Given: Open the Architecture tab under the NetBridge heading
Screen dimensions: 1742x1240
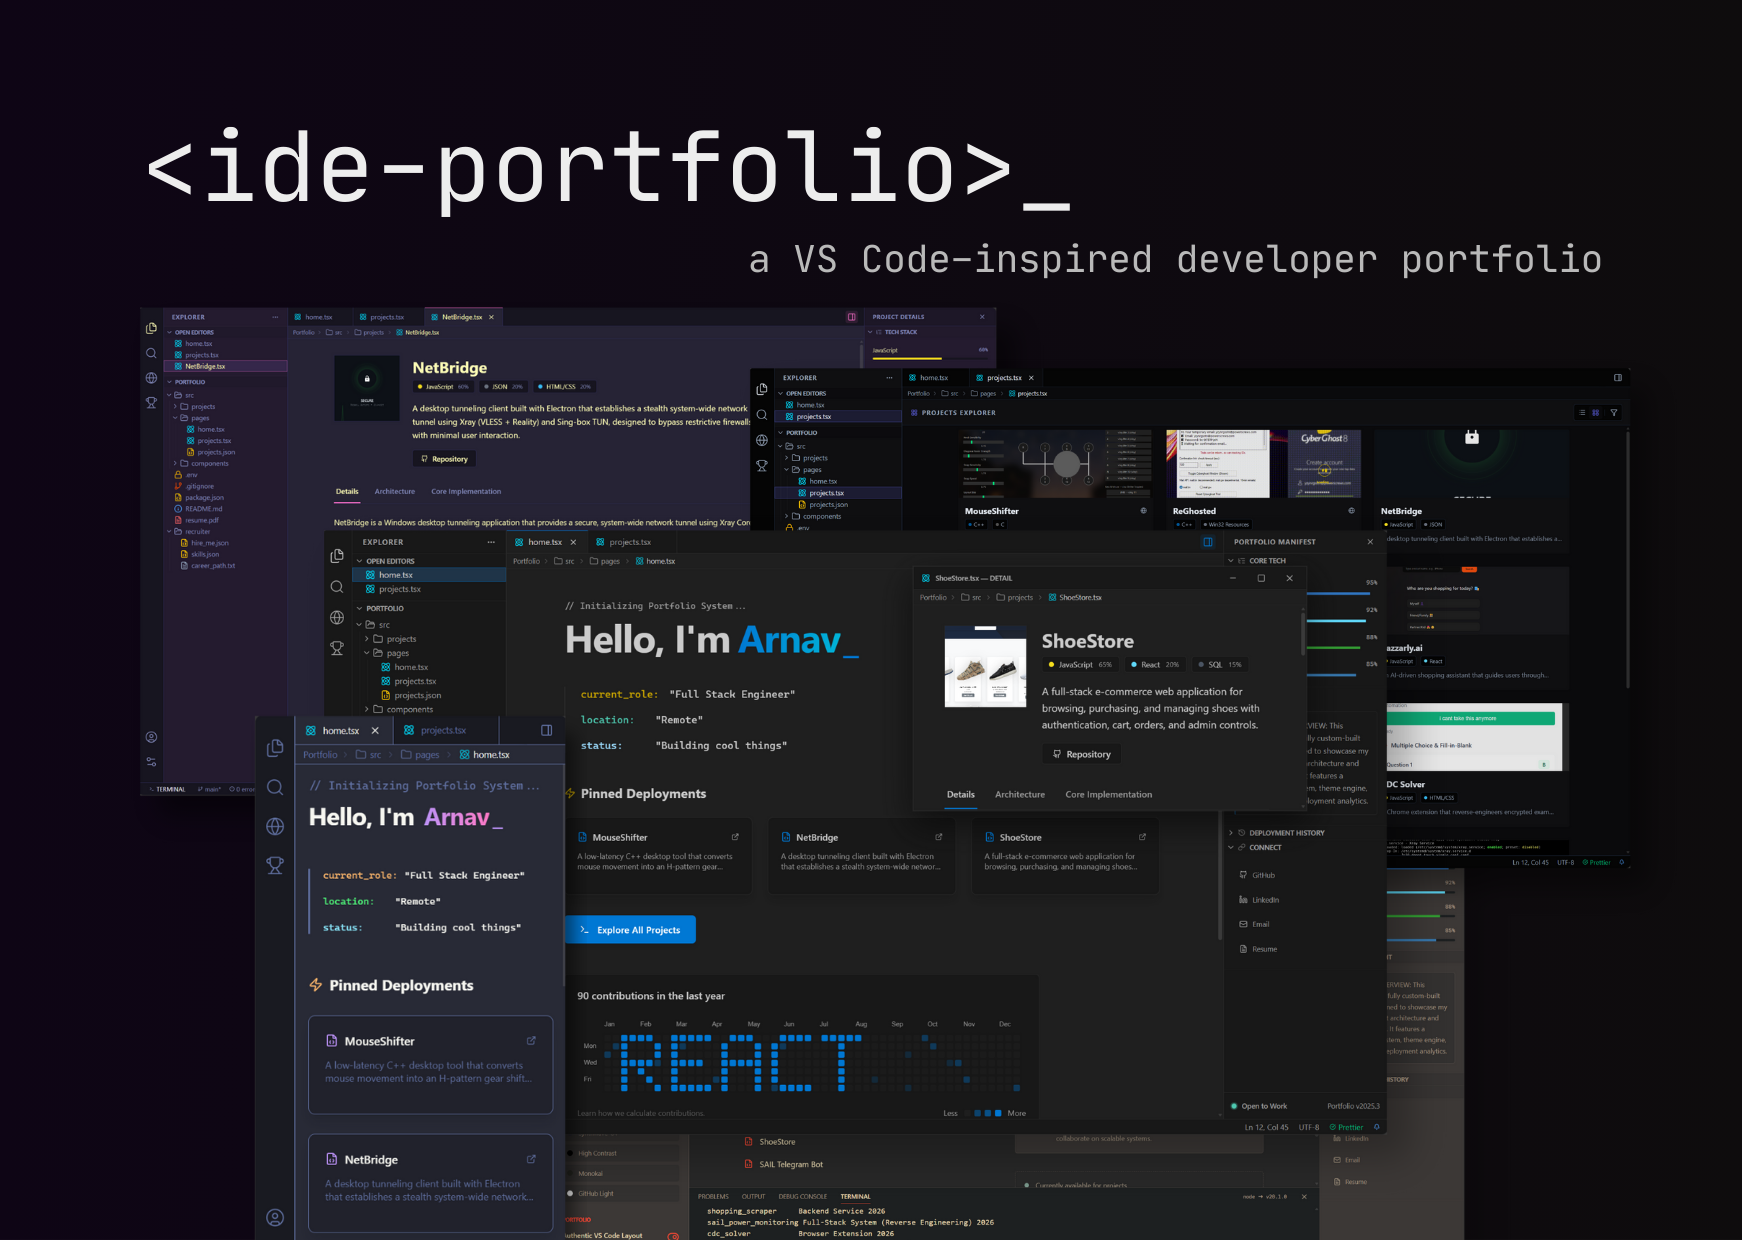Looking at the screenshot, I should coord(395,491).
